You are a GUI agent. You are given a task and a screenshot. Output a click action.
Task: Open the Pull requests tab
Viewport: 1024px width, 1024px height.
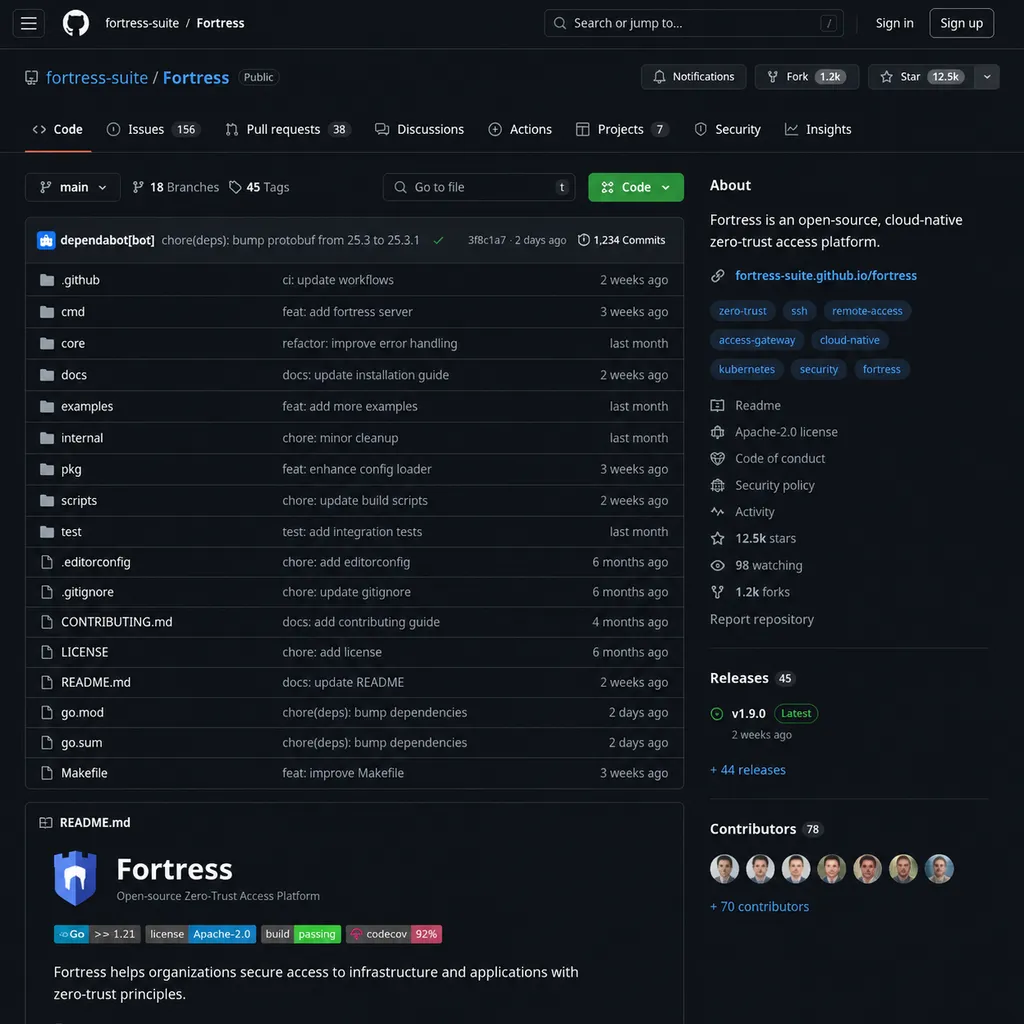tap(288, 130)
